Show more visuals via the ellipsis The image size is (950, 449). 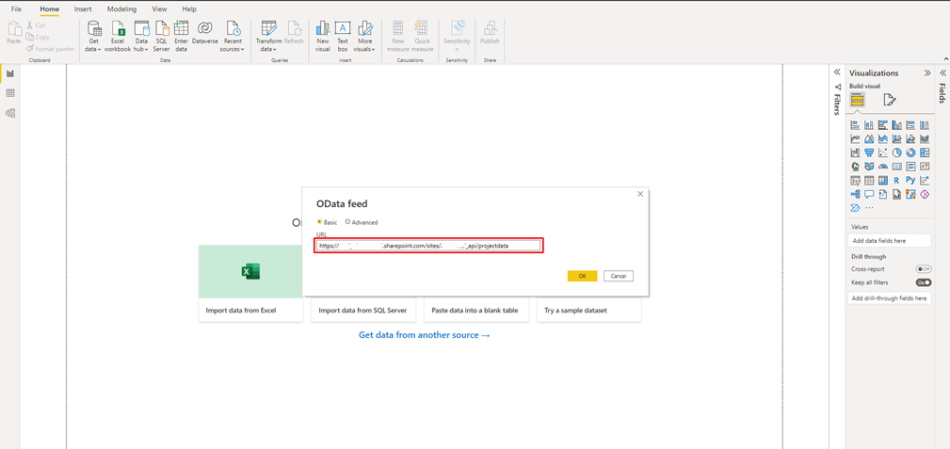click(x=869, y=208)
